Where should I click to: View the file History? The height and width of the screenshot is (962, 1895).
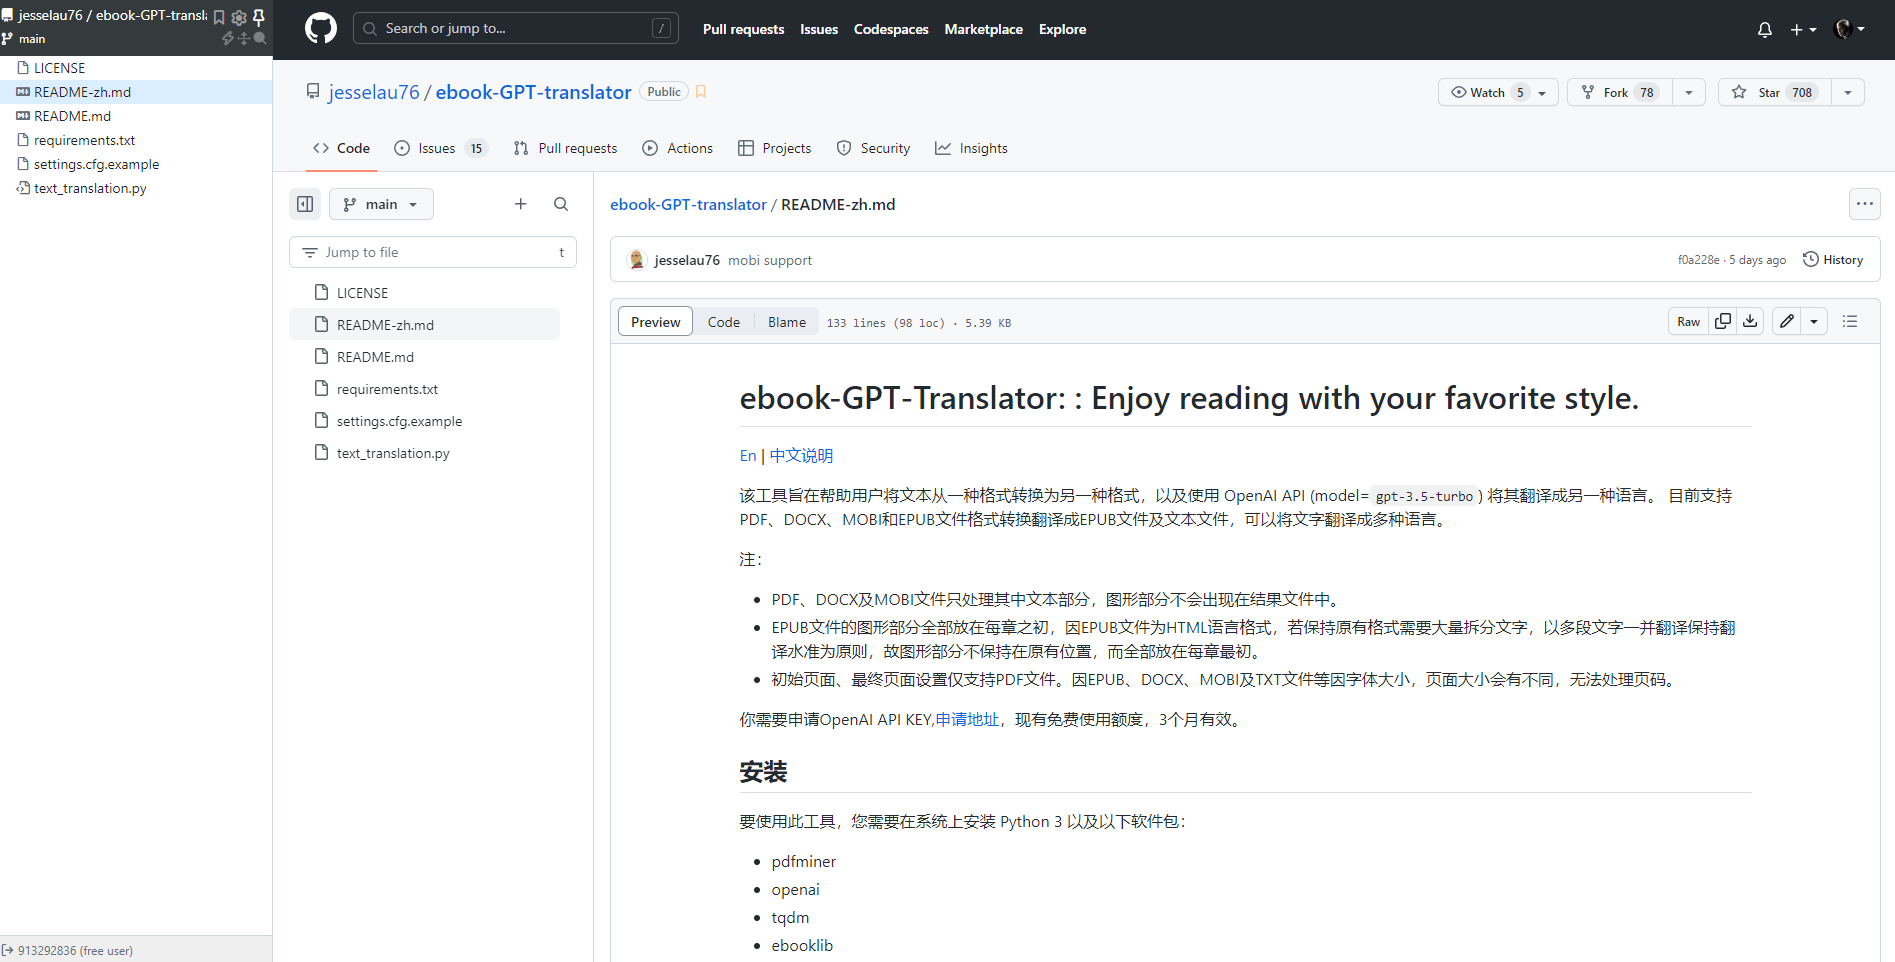(x=1833, y=260)
